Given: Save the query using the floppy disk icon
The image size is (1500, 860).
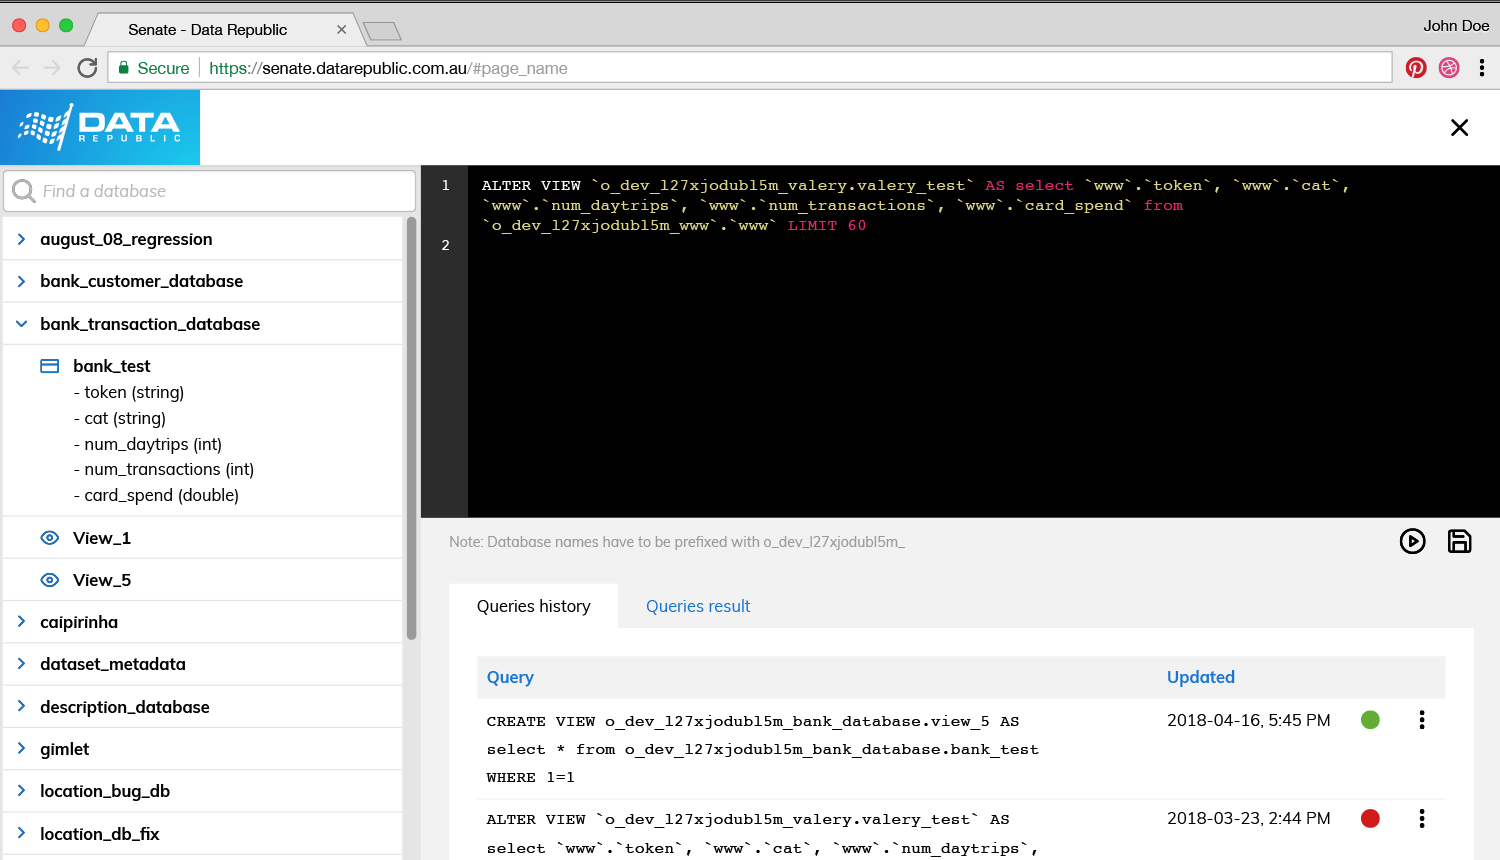Looking at the screenshot, I should click(1459, 542).
